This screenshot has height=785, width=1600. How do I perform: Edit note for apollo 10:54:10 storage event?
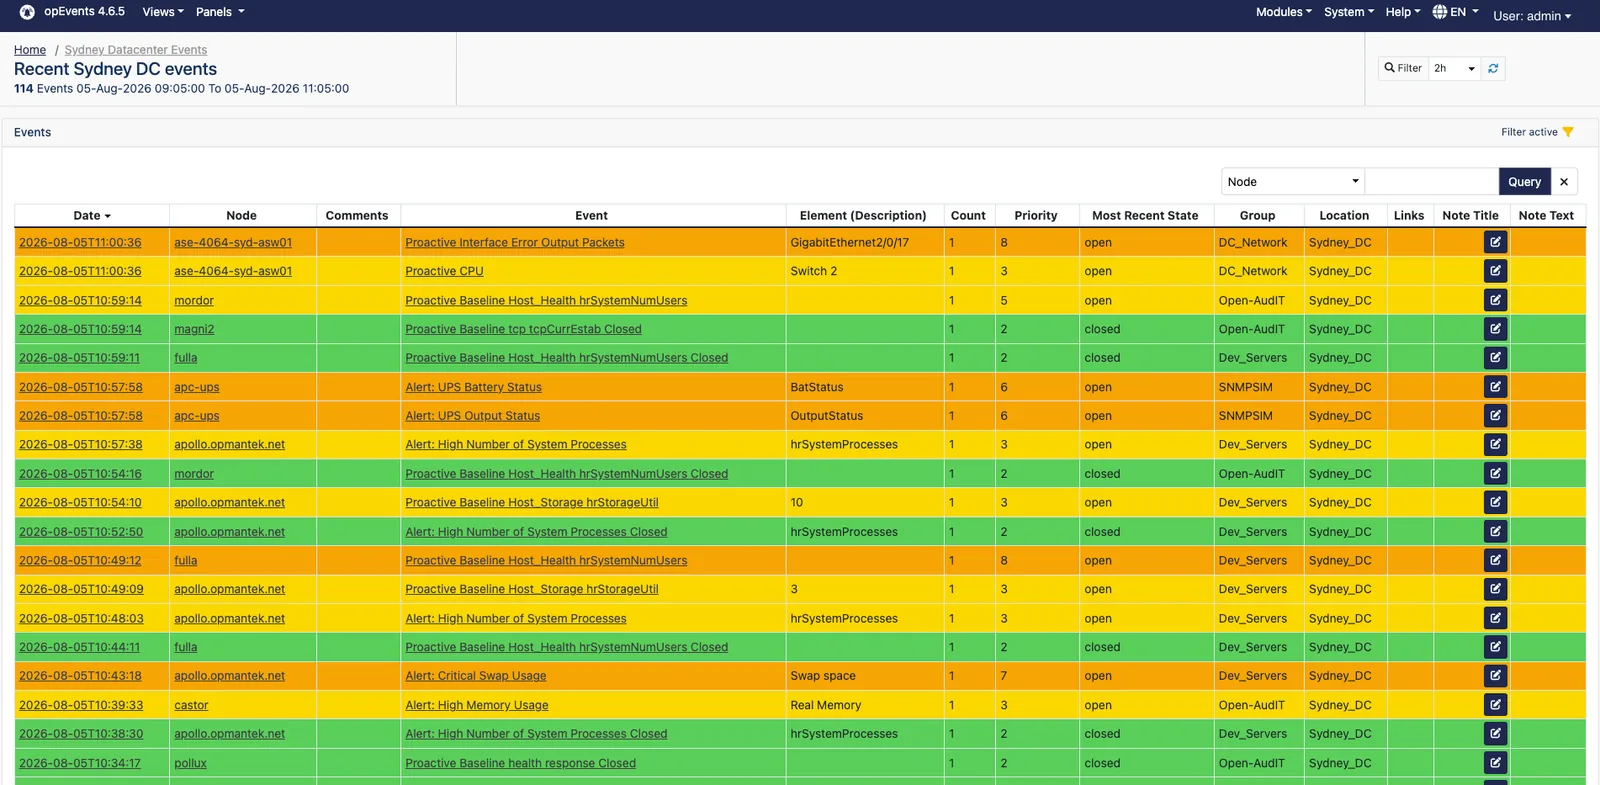(1495, 503)
